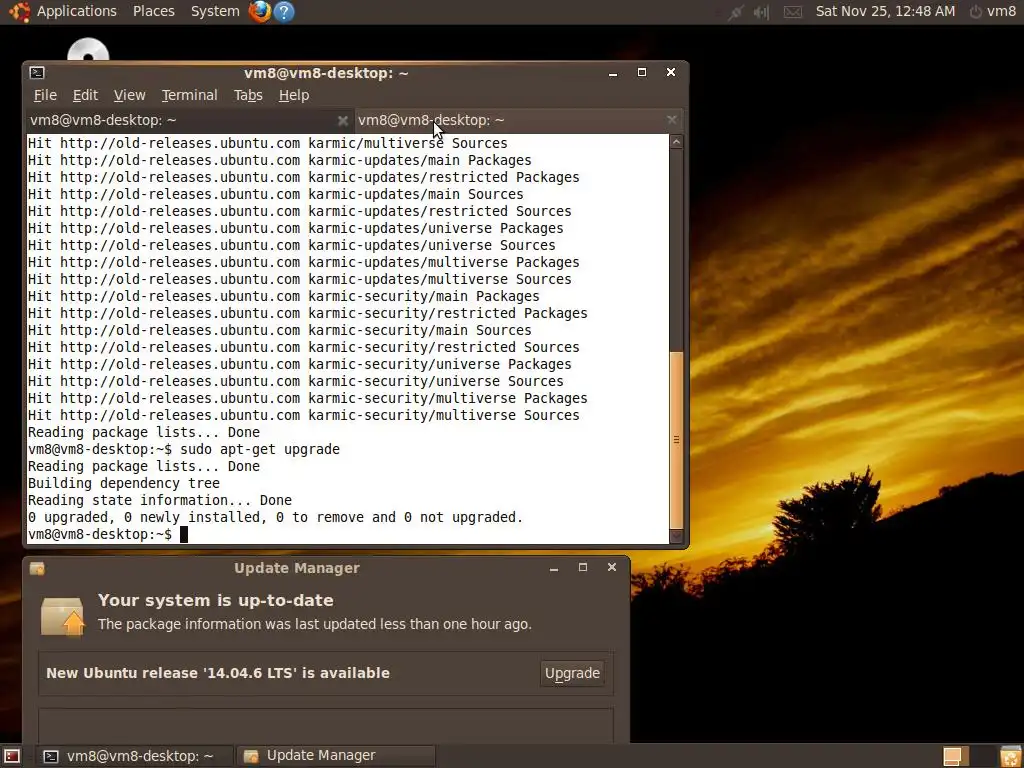Viewport: 1024px width, 768px height.
Task: Click 'Your system is up-to-date' heading
Action: pos(216,600)
